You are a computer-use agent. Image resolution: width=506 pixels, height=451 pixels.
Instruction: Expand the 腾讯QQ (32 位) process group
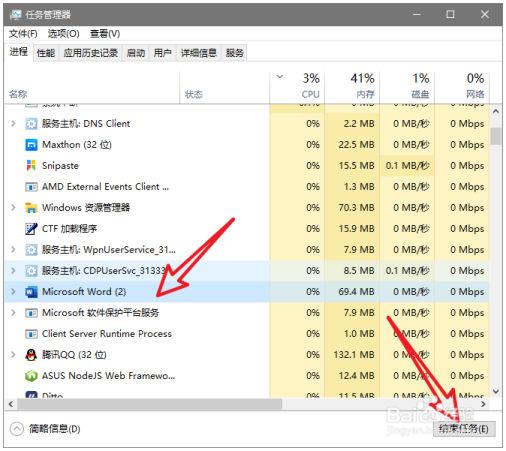pos(13,355)
